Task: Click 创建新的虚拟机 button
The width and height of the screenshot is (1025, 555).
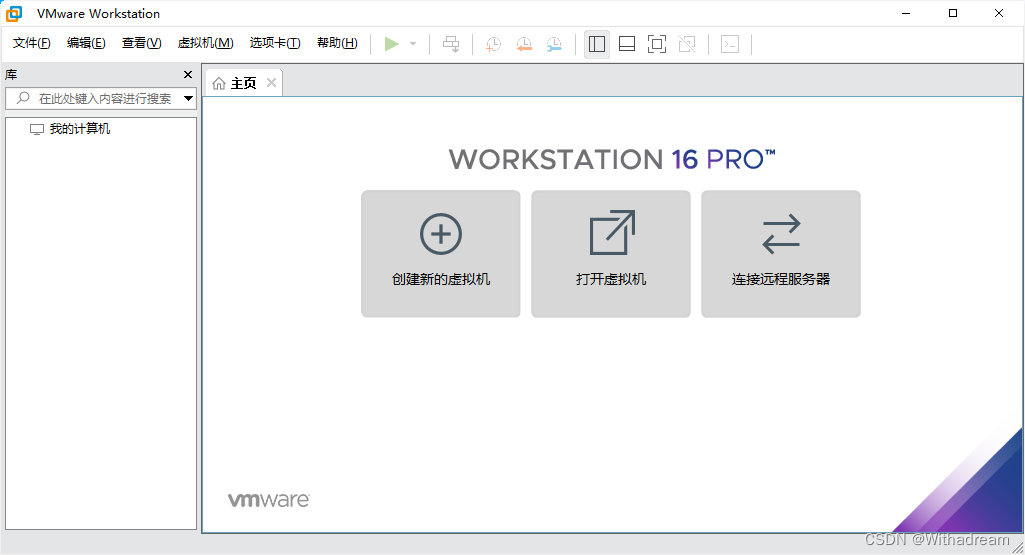Action: [x=441, y=254]
